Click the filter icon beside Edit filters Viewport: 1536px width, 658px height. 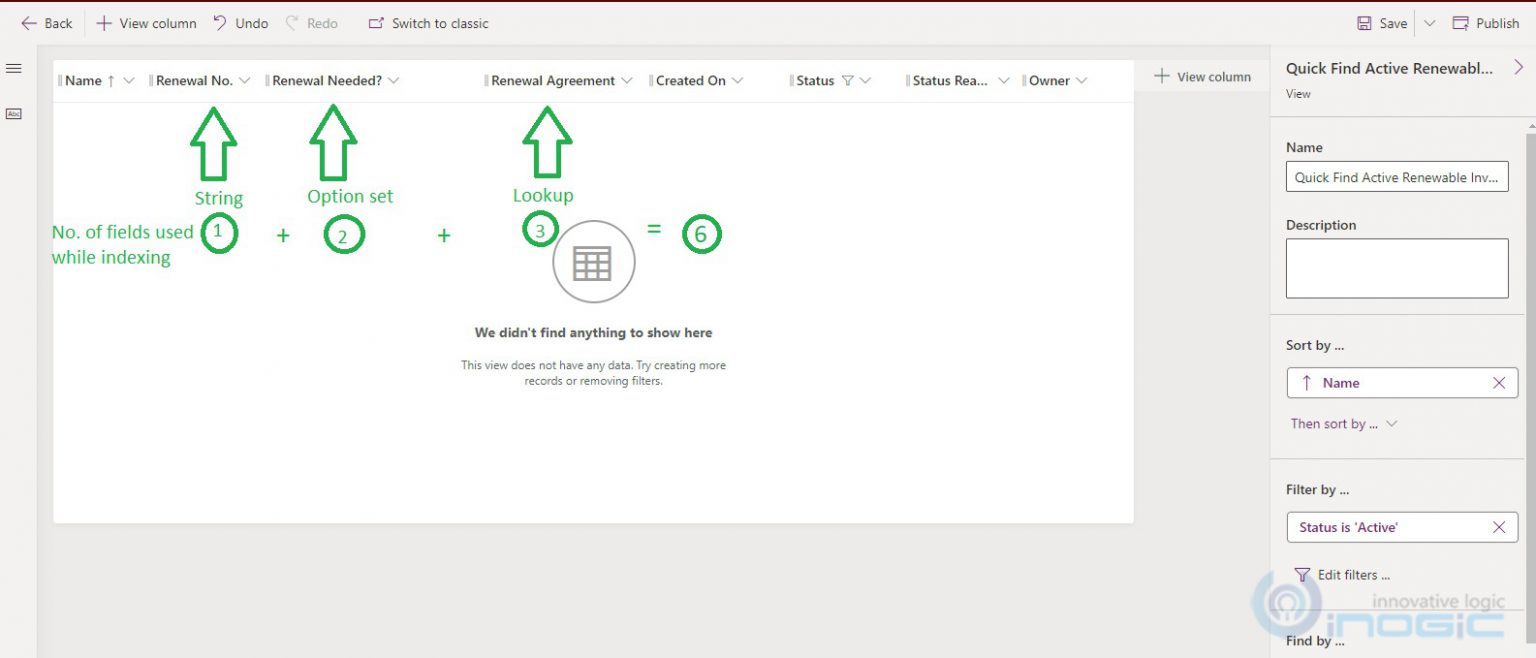click(1302, 575)
